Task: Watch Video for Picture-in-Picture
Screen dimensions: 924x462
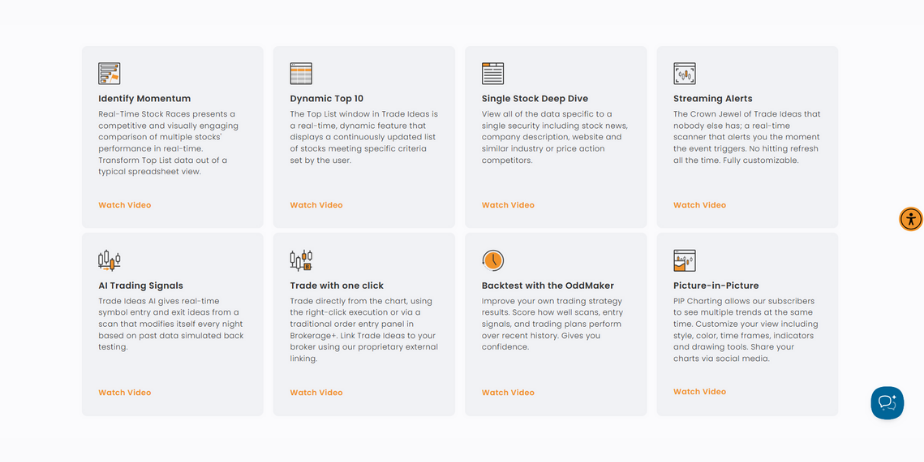Action: point(699,392)
